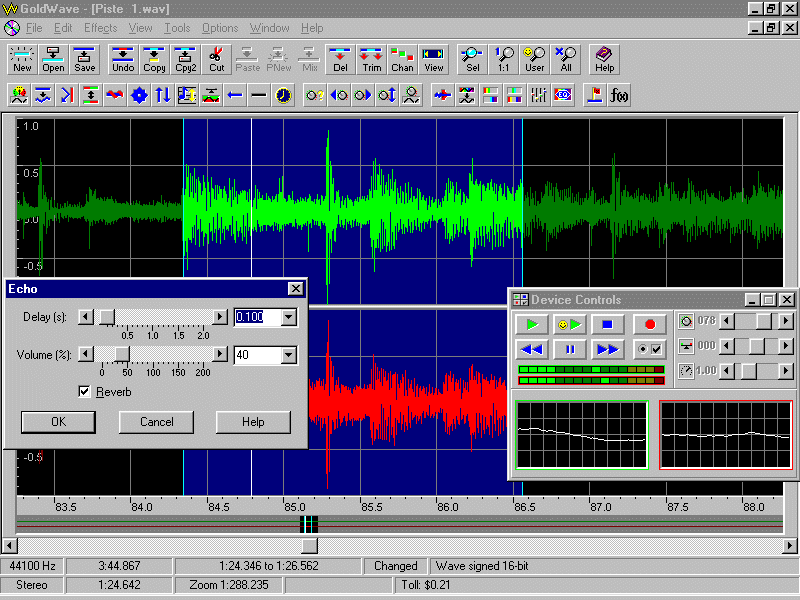Click the 'Zoom 1:288.235' status text
The height and width of the screenshot is (600, 800).
point(229,585)
